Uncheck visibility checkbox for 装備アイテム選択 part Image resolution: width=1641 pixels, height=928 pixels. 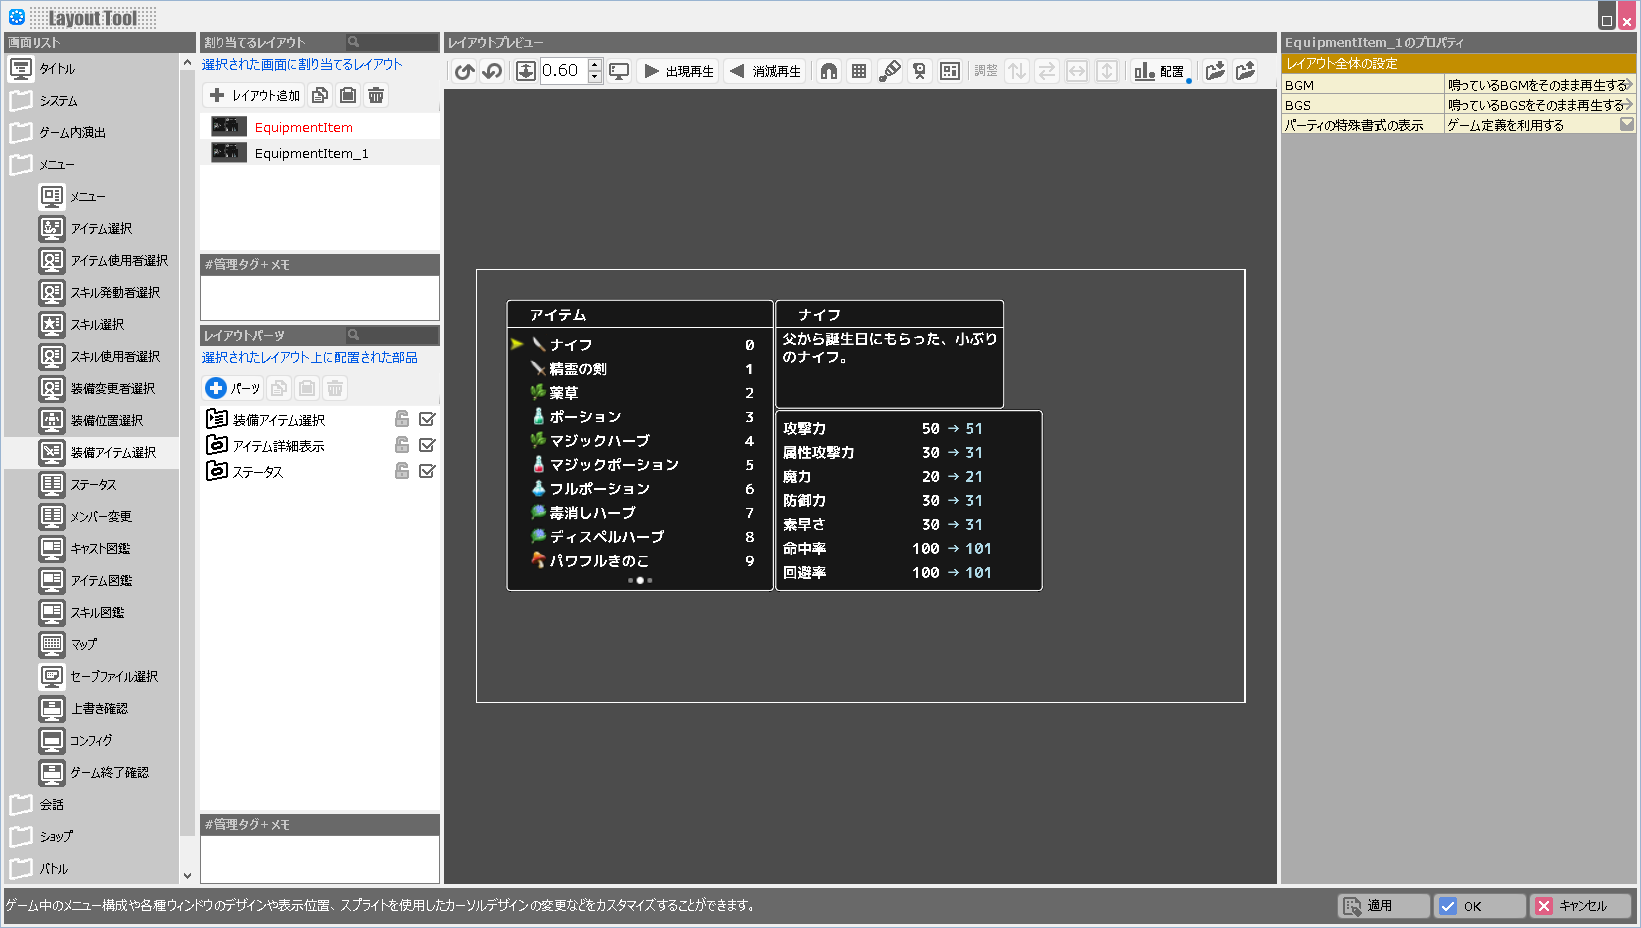click(427, 420)
